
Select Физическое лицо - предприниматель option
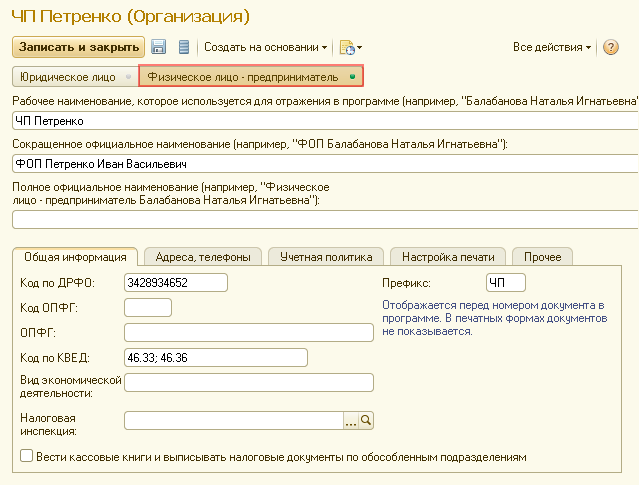(x=250, y=77)
